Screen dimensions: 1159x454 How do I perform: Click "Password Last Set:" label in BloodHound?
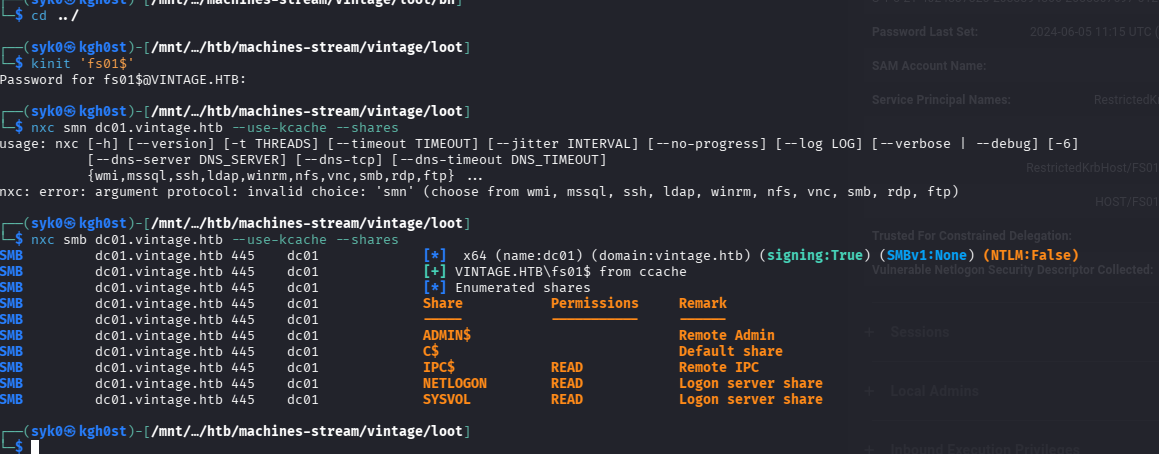click(x=925, y=32)
